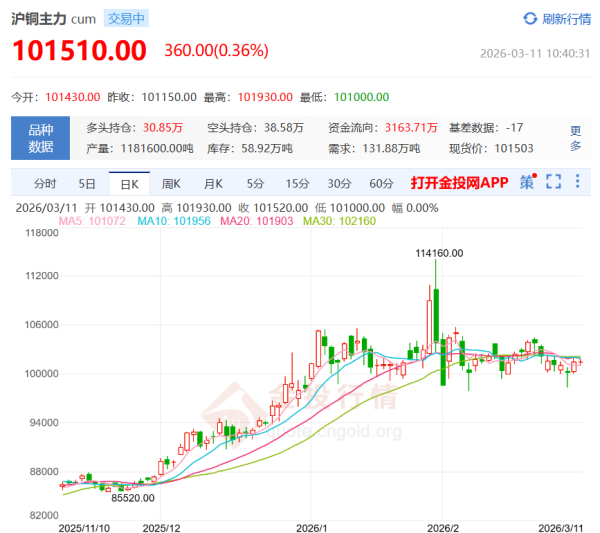Click the 品种数据 blue button
Screen dimensions: 600x533
[41, 138]
